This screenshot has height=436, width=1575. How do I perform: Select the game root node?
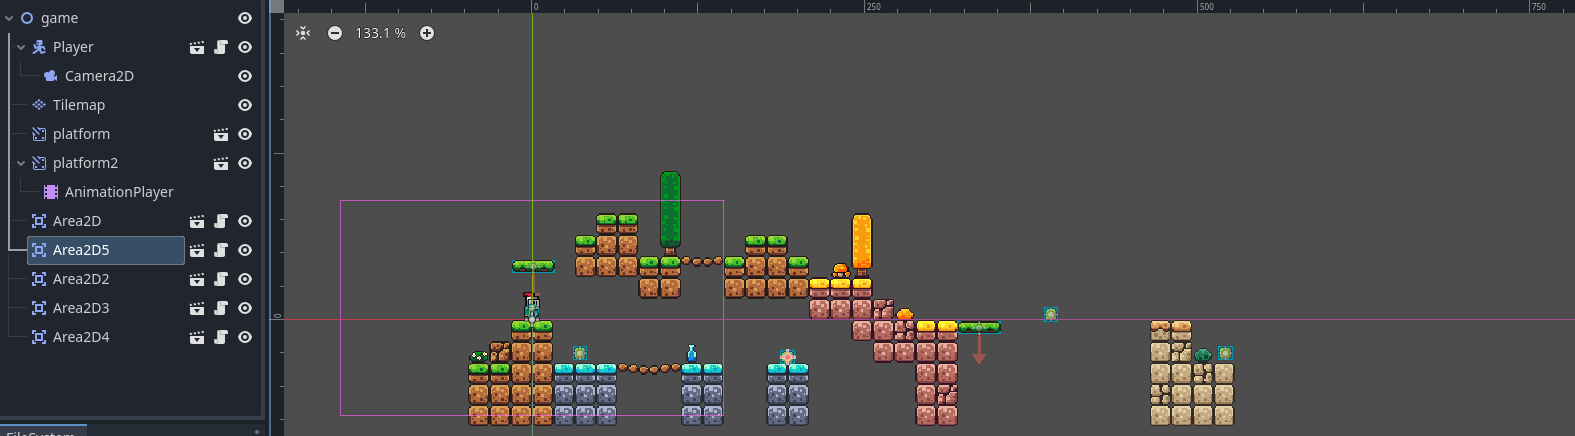point(59,18)
